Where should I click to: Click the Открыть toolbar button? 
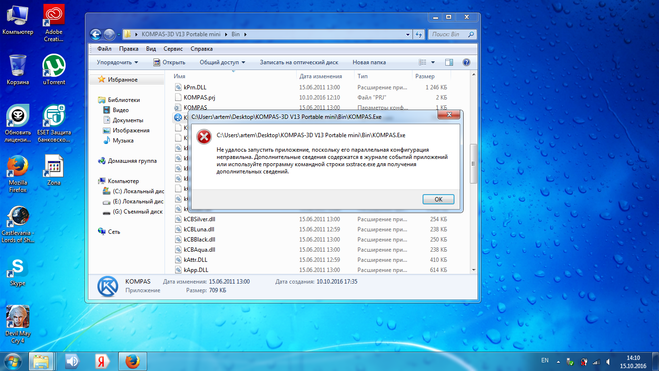point(169,62)
